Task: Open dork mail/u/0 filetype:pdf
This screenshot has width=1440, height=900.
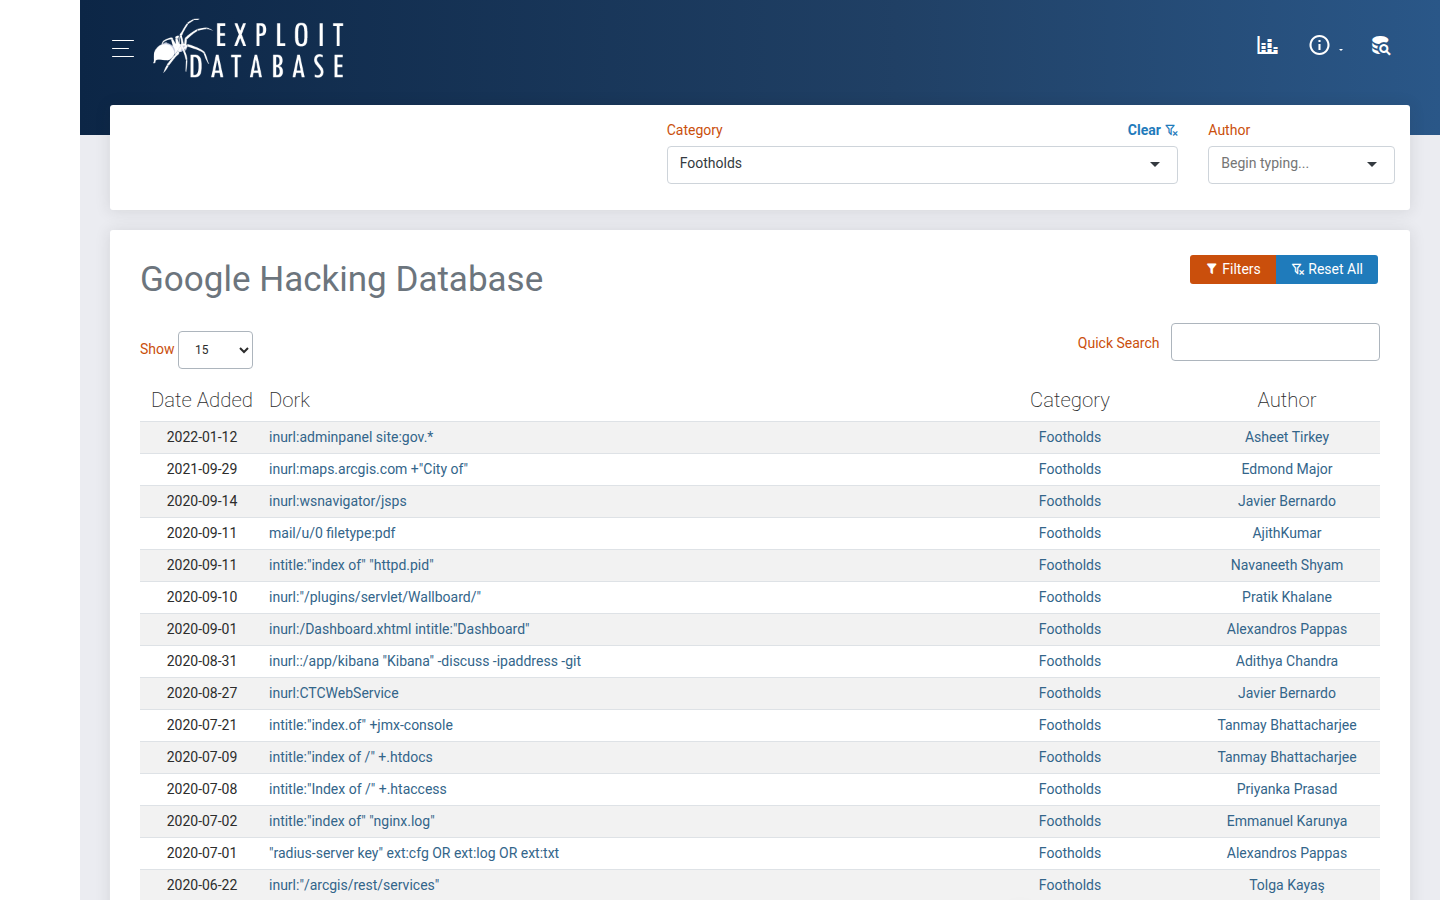Action: coord(332,533)
